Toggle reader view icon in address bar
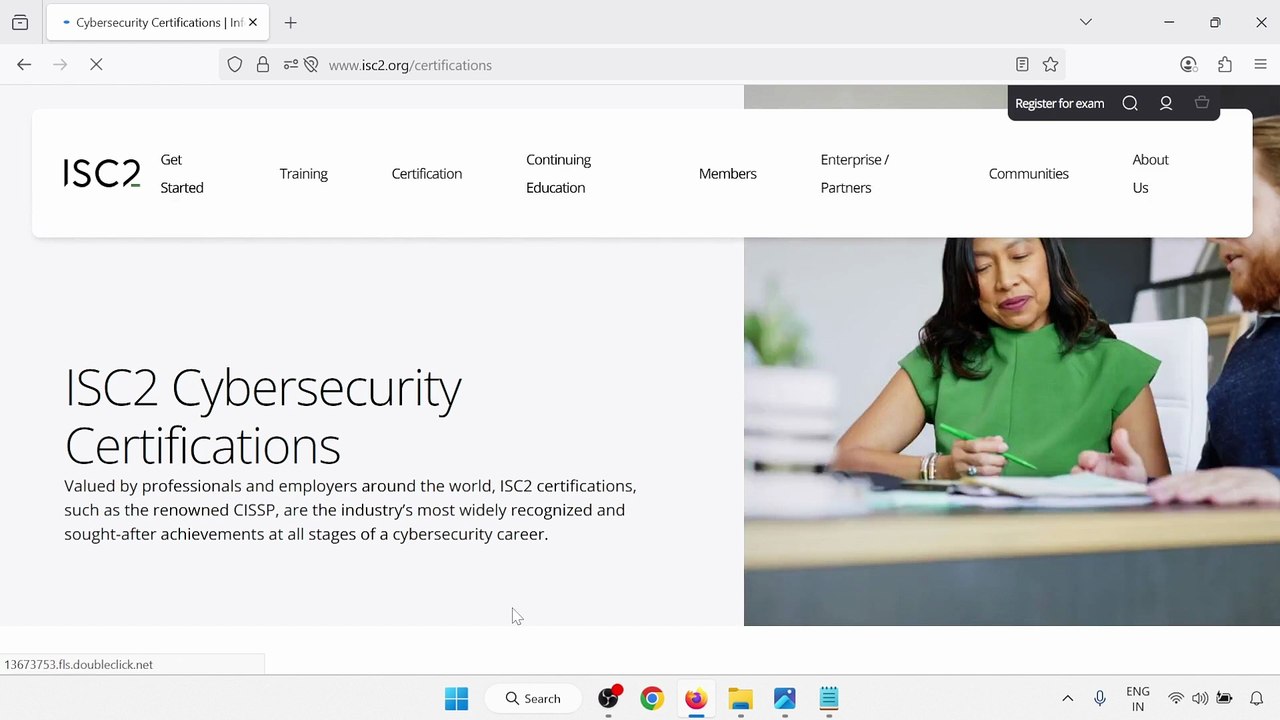 pyautogui.click(x=1022, y=65)
